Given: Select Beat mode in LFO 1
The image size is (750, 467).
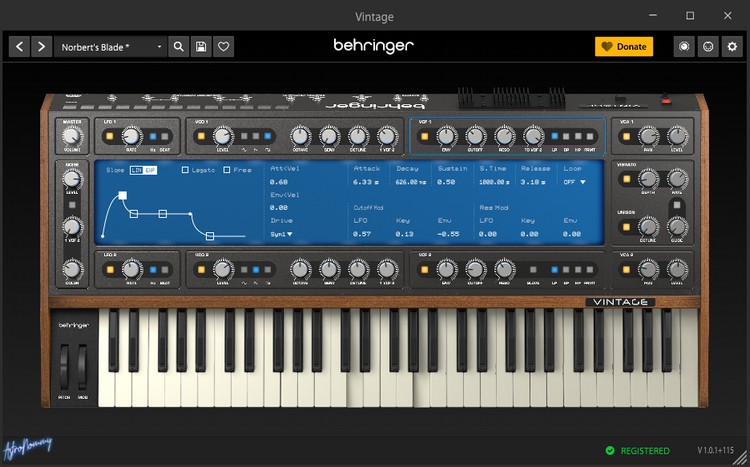Looking at the screenshot, I should [165, 136].
